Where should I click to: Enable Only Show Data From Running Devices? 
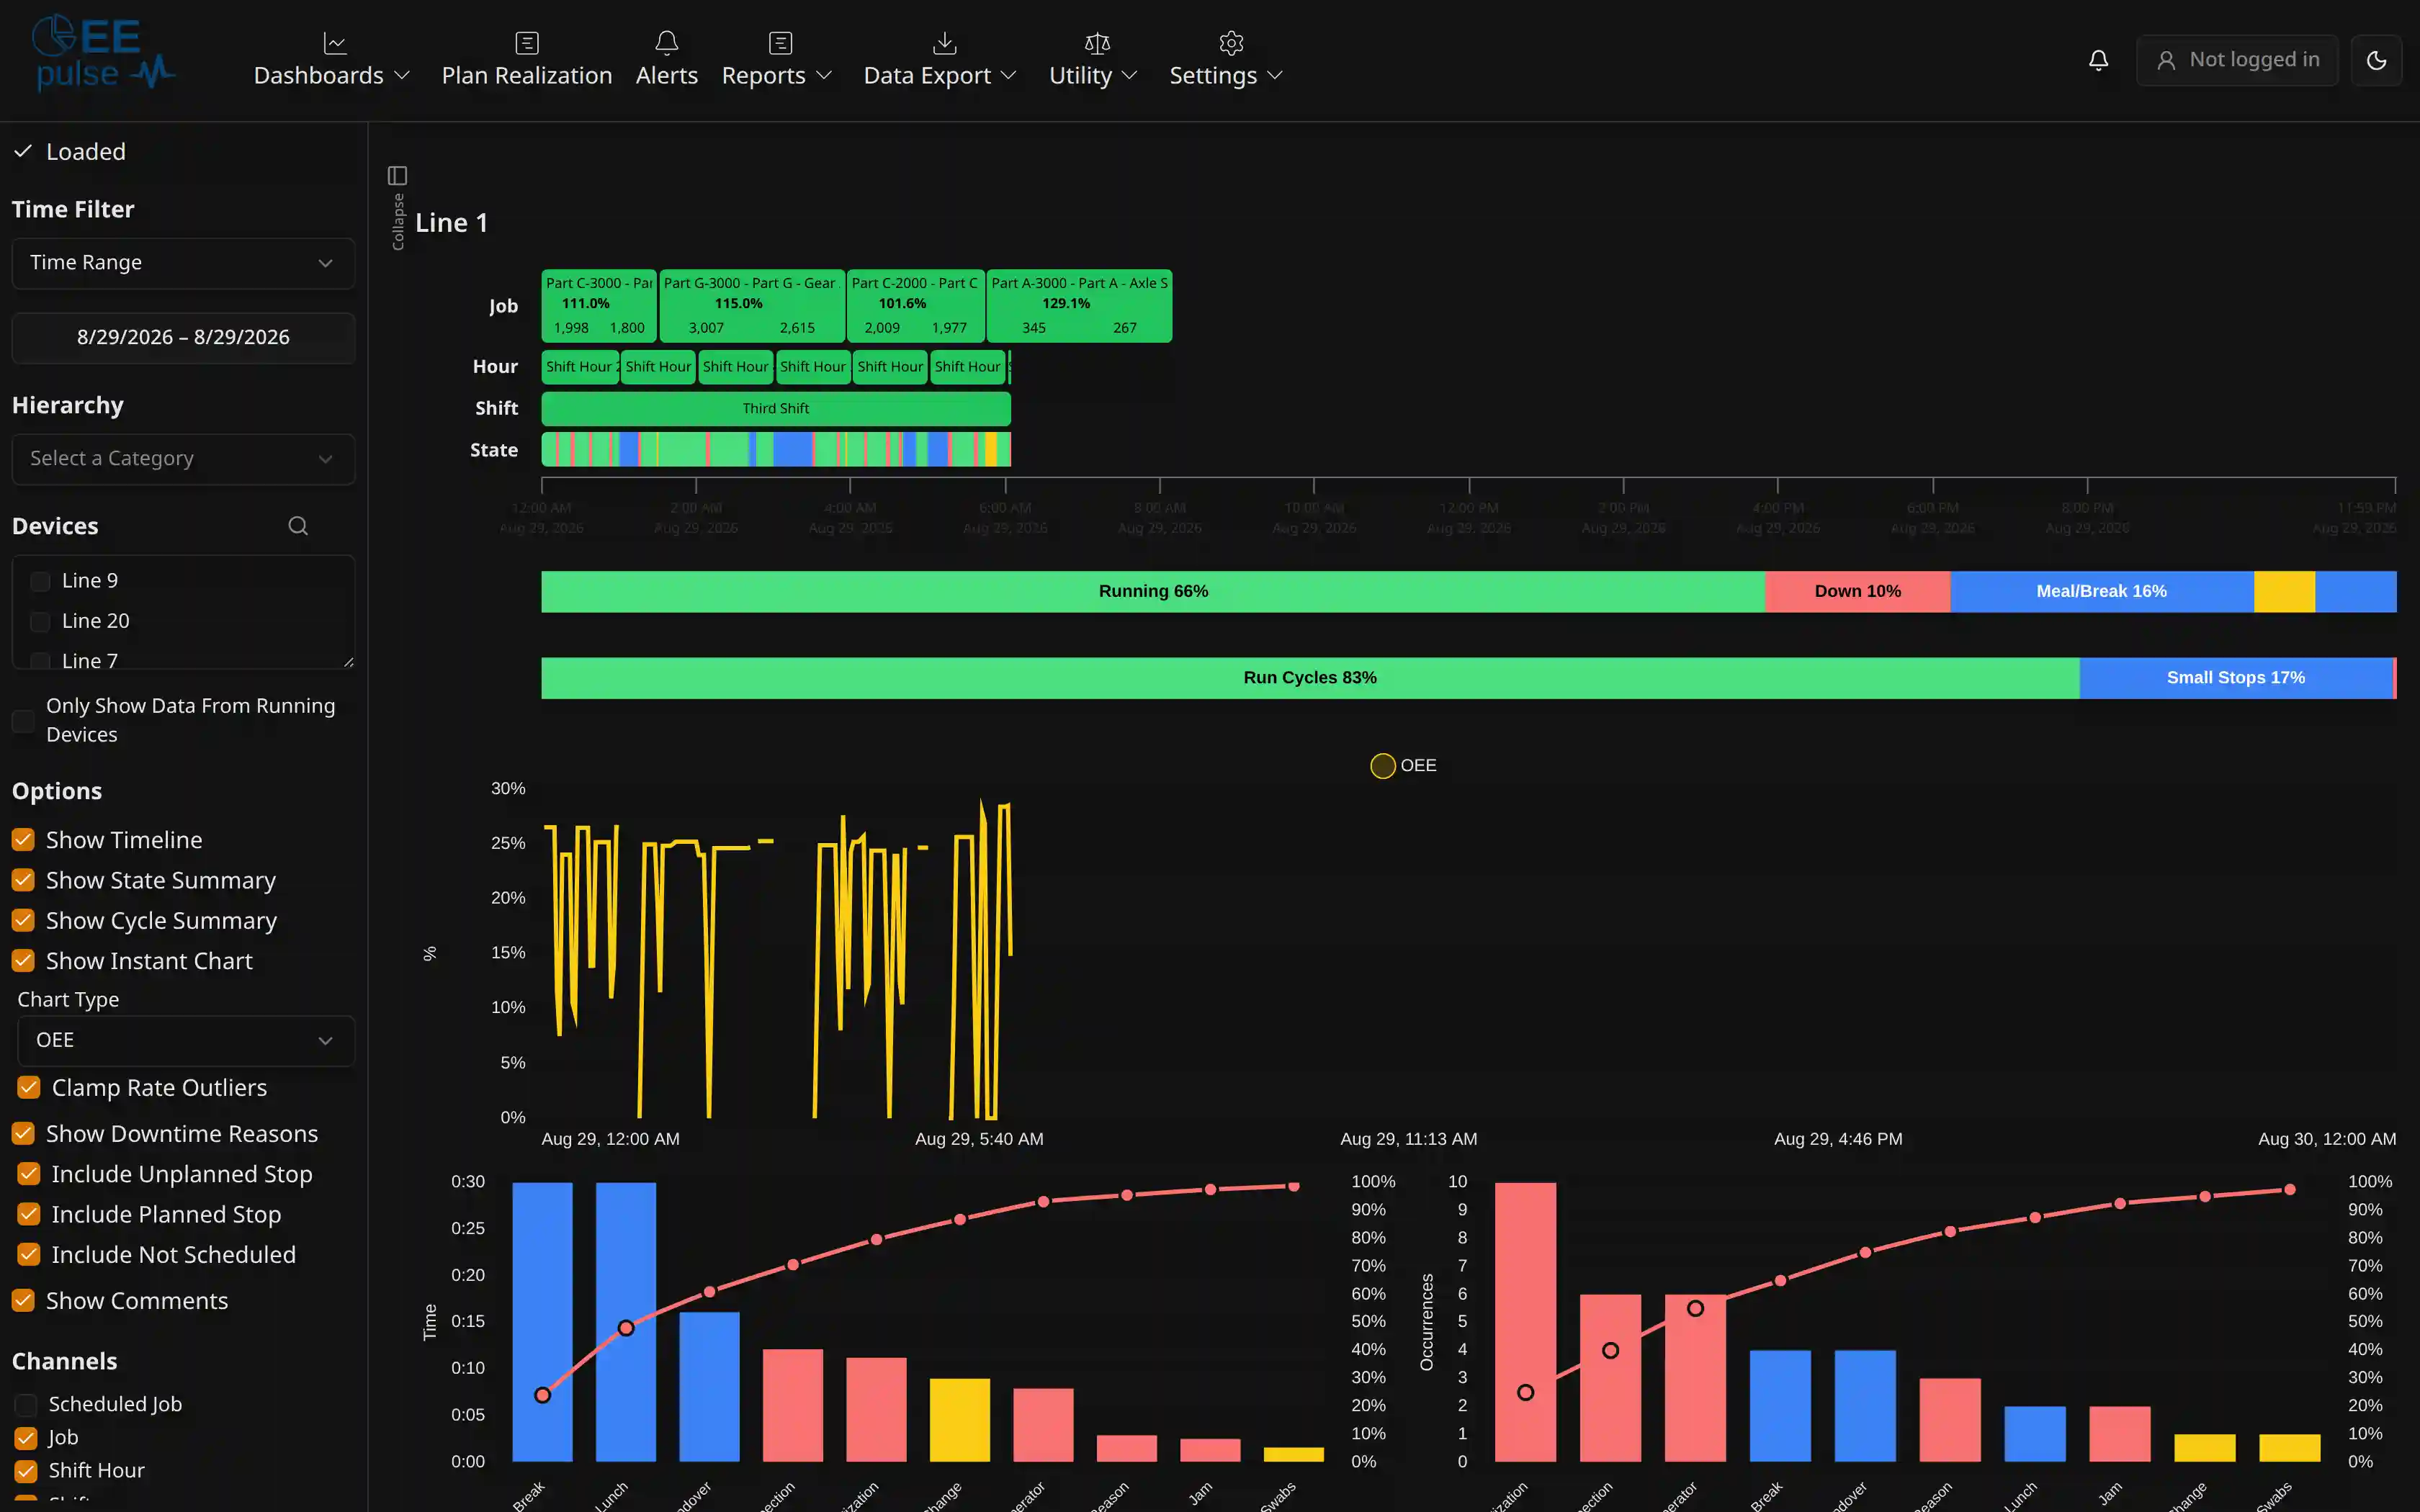[23, 721]
